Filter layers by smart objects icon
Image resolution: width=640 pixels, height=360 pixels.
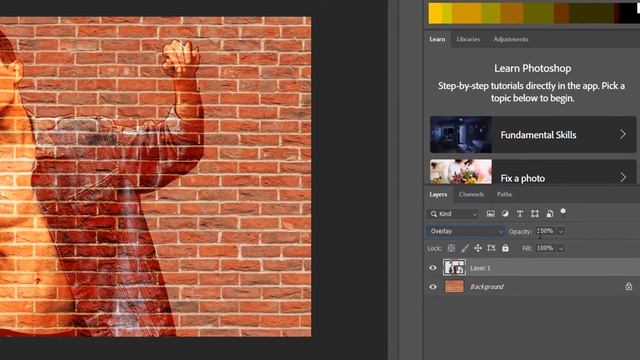(x=550, y=213)
